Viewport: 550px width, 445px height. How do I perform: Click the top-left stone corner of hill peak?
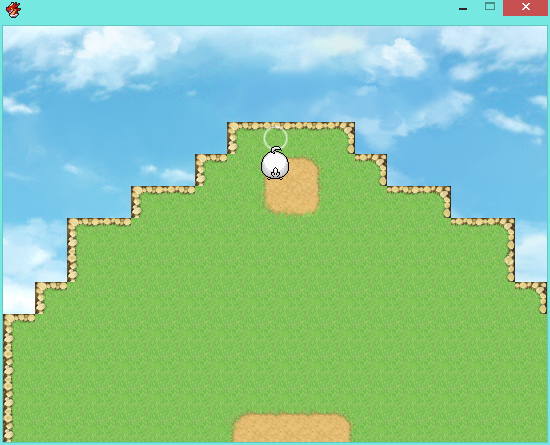pos(232,128)
